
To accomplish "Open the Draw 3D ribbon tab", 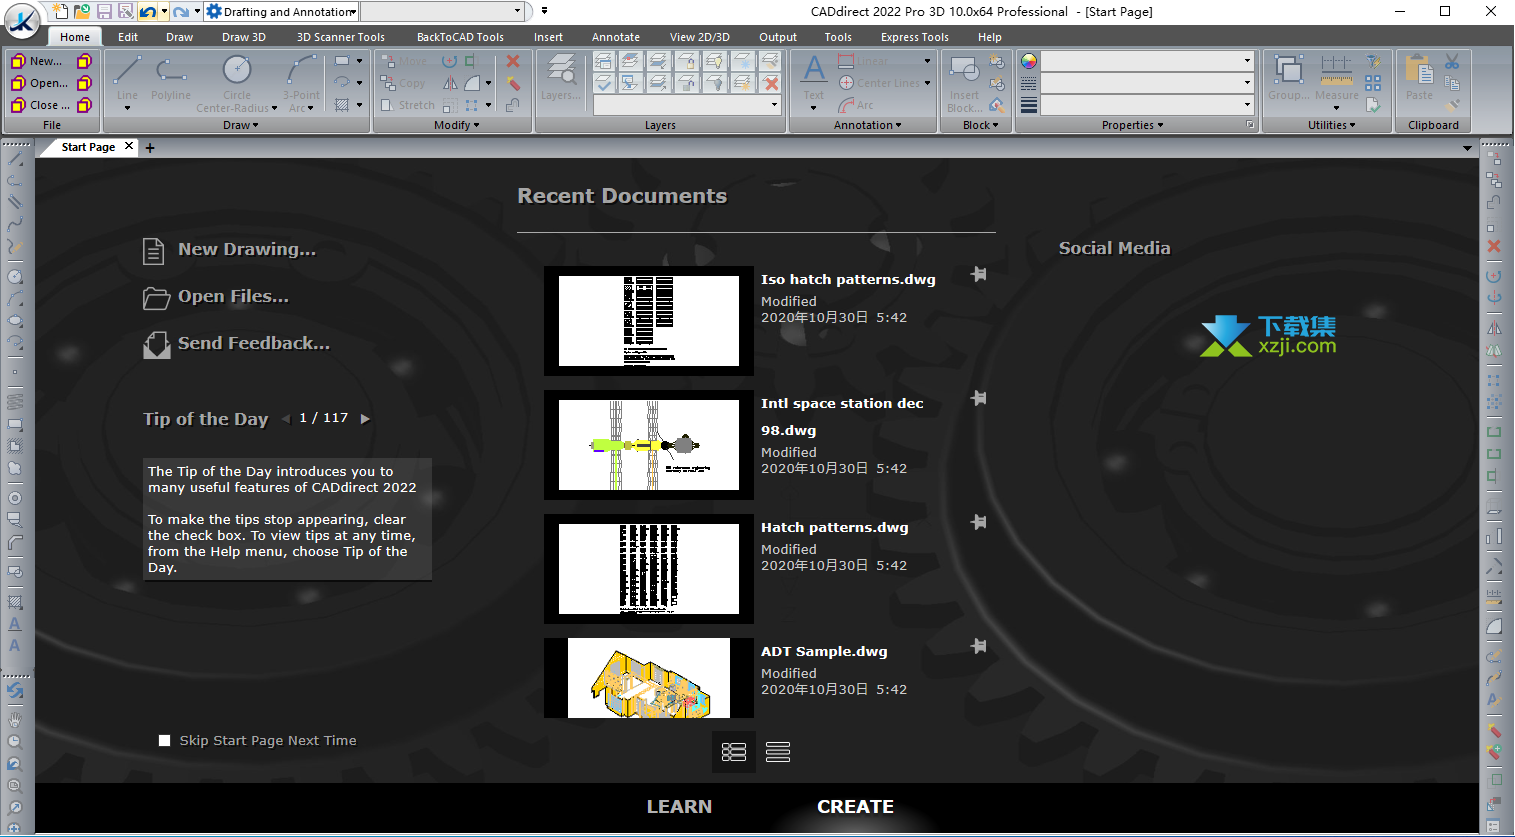I will (x=244, y=37).
